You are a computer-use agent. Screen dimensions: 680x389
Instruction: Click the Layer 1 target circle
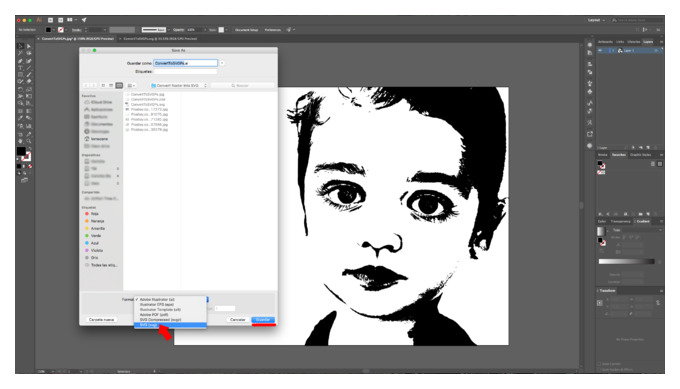click(656, 51)
